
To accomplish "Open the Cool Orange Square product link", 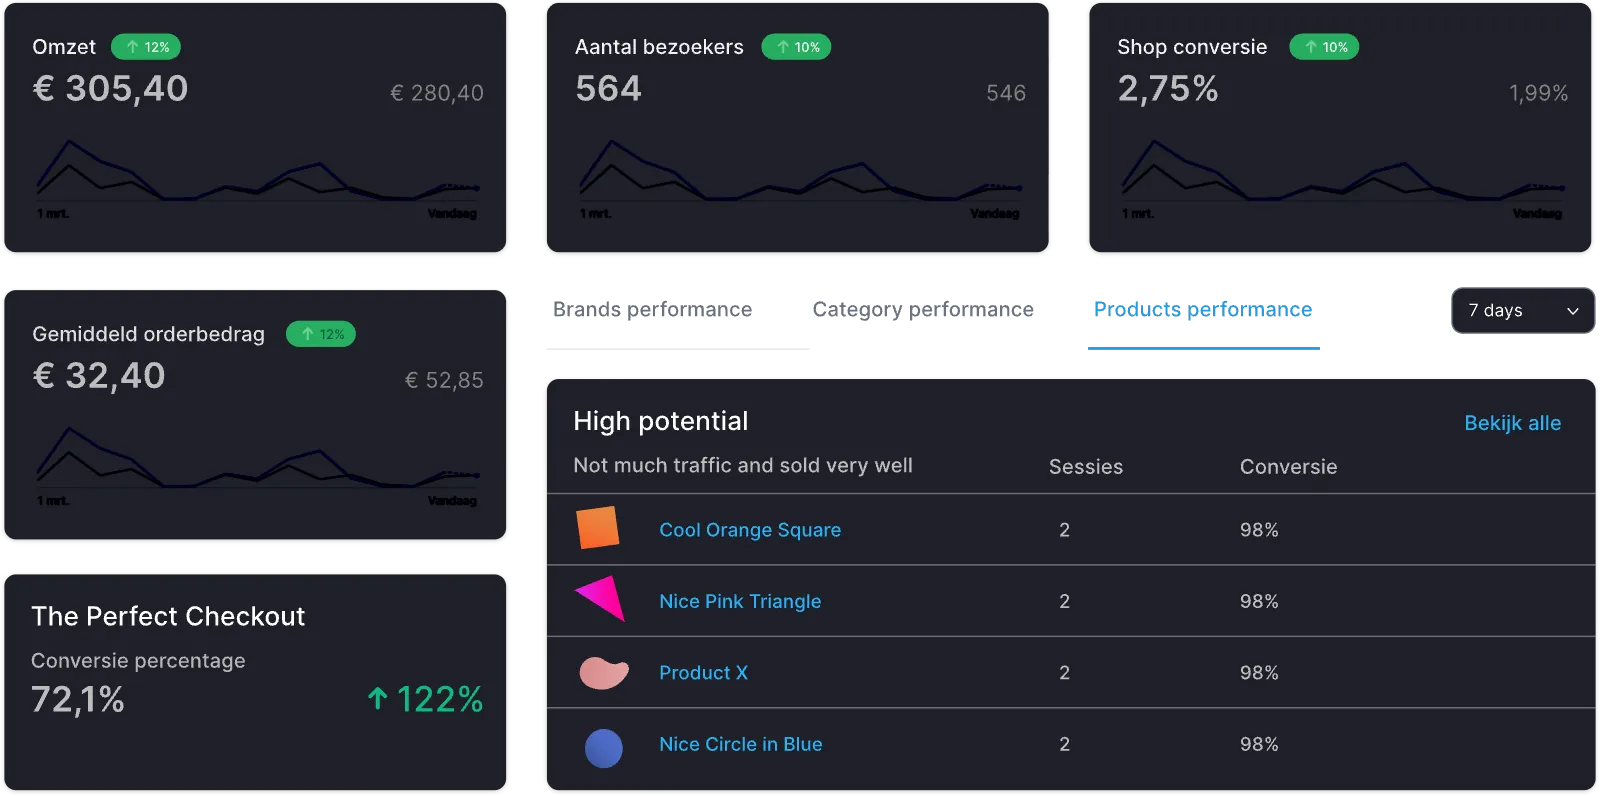I will tap(750, 530).
